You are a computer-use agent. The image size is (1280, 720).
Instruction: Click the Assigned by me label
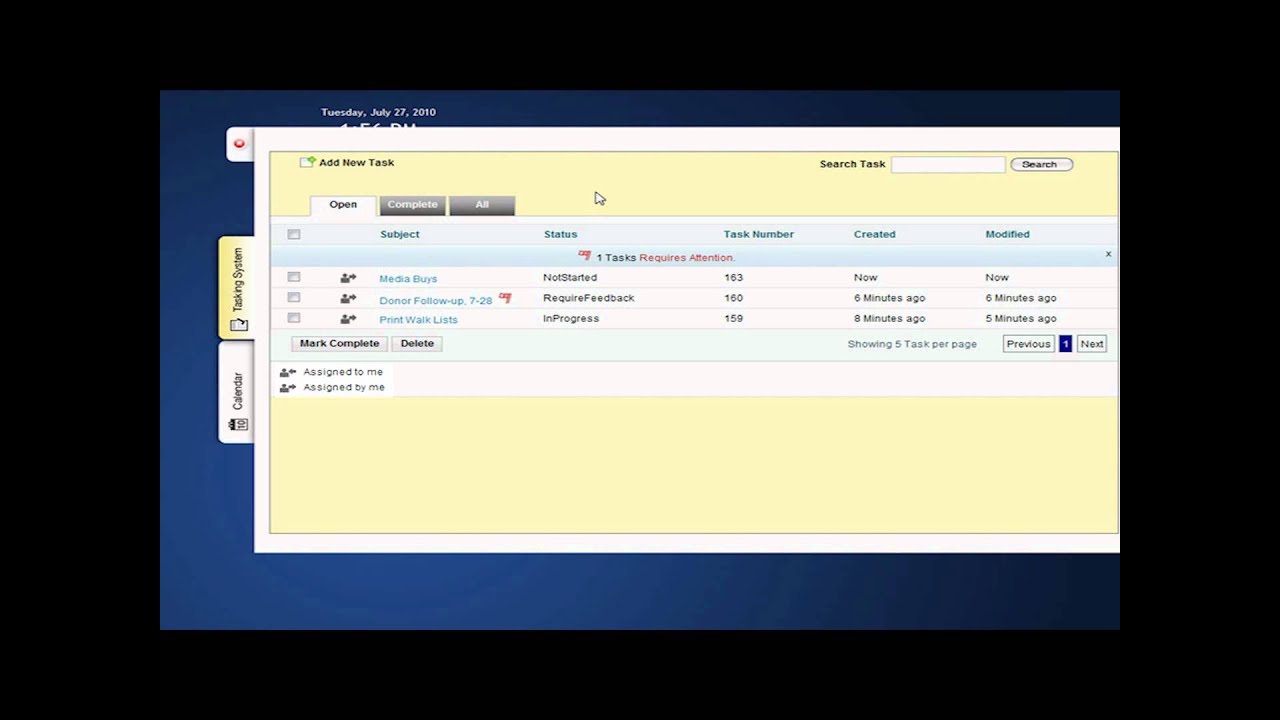click(x=344, y=387)
